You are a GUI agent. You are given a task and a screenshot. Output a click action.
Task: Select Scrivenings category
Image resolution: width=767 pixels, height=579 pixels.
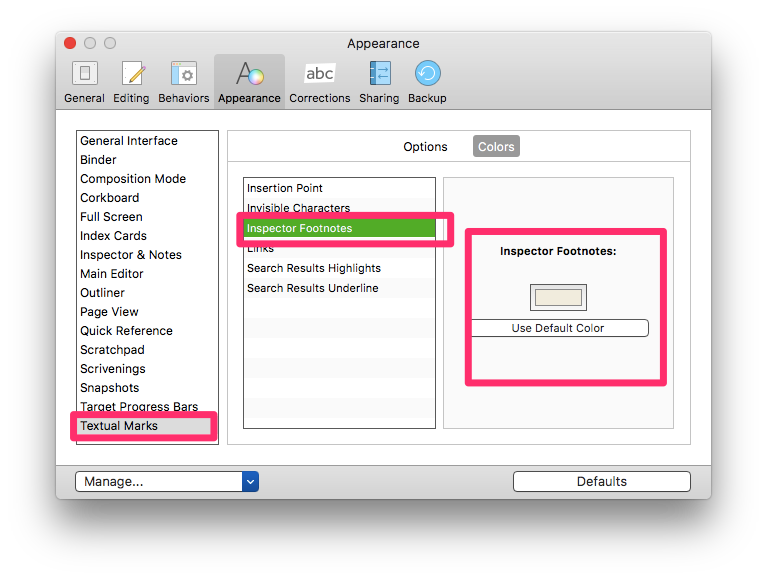(147, 369)
